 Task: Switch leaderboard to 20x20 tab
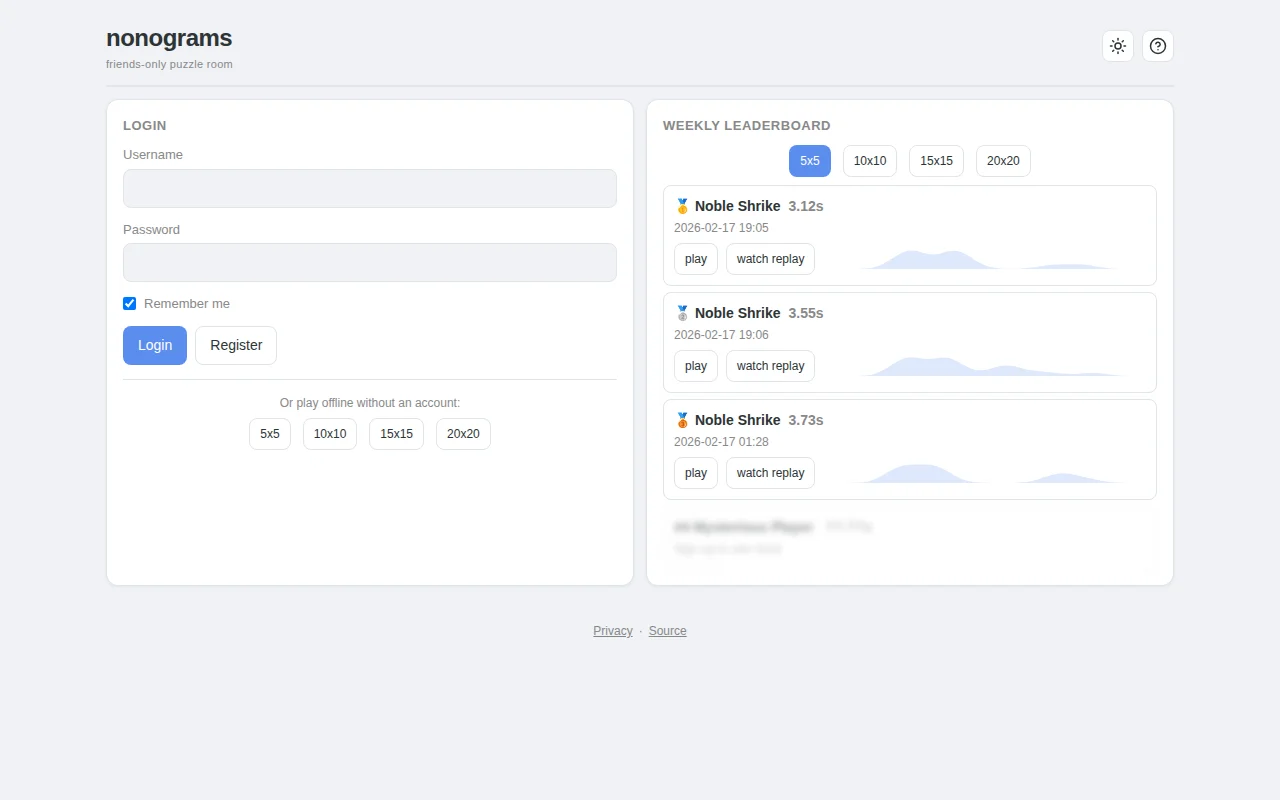click(x=1003, y=161)
